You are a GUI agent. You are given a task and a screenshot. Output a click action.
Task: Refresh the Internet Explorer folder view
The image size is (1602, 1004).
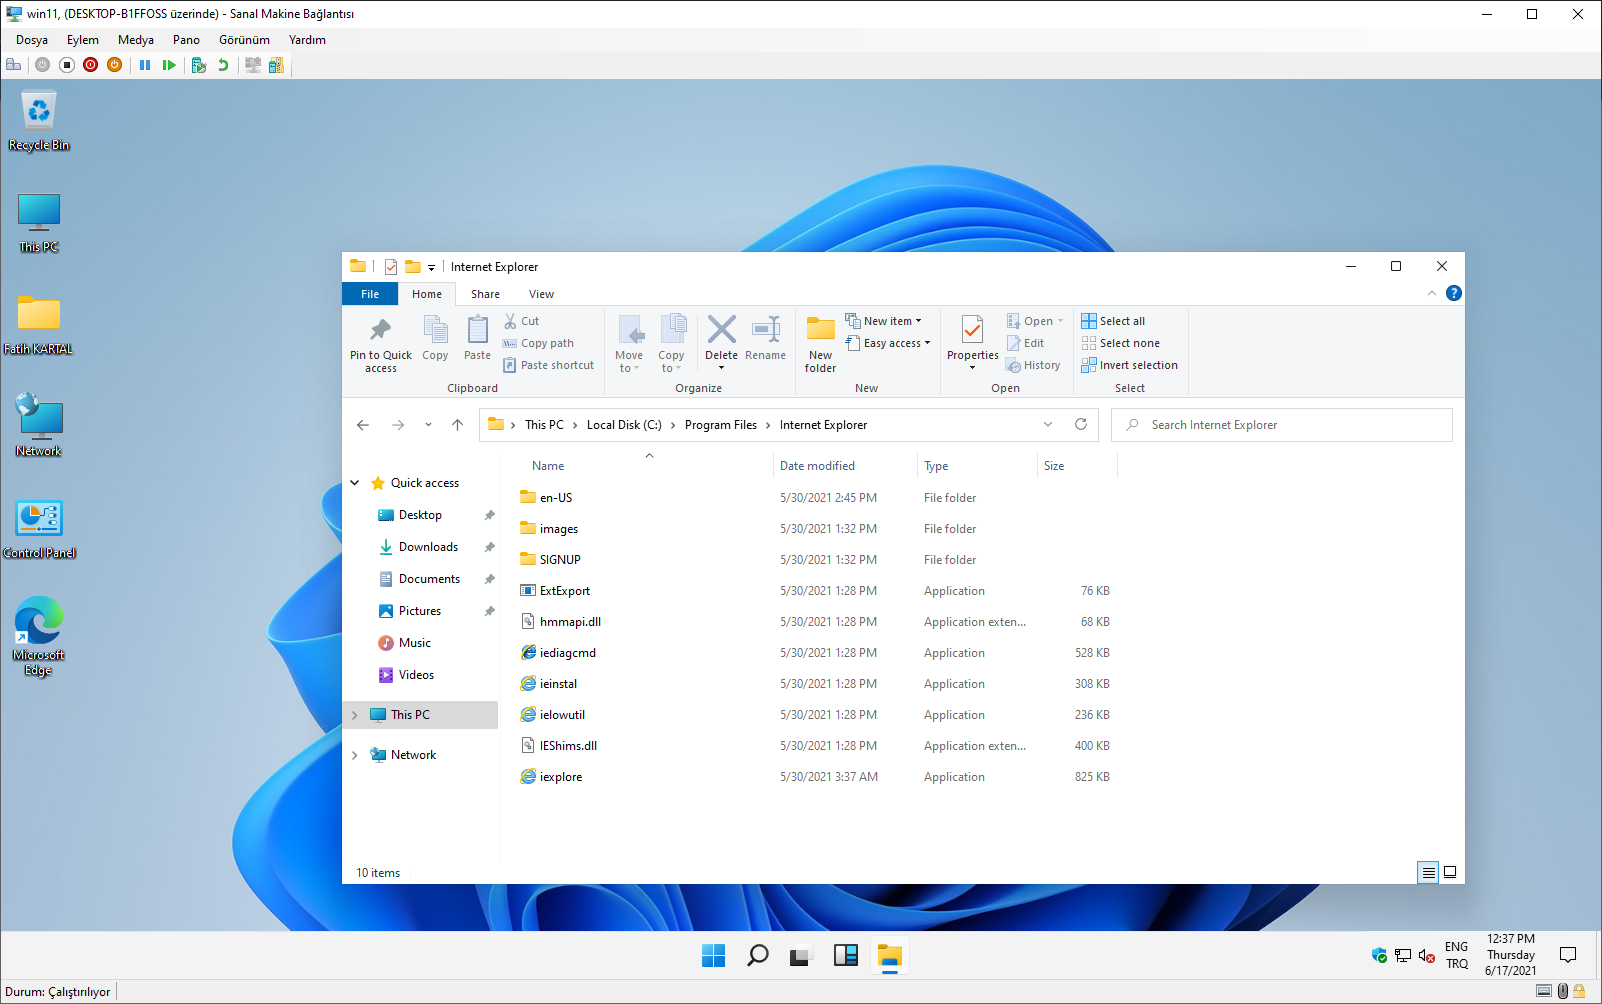click(1081, 425)
